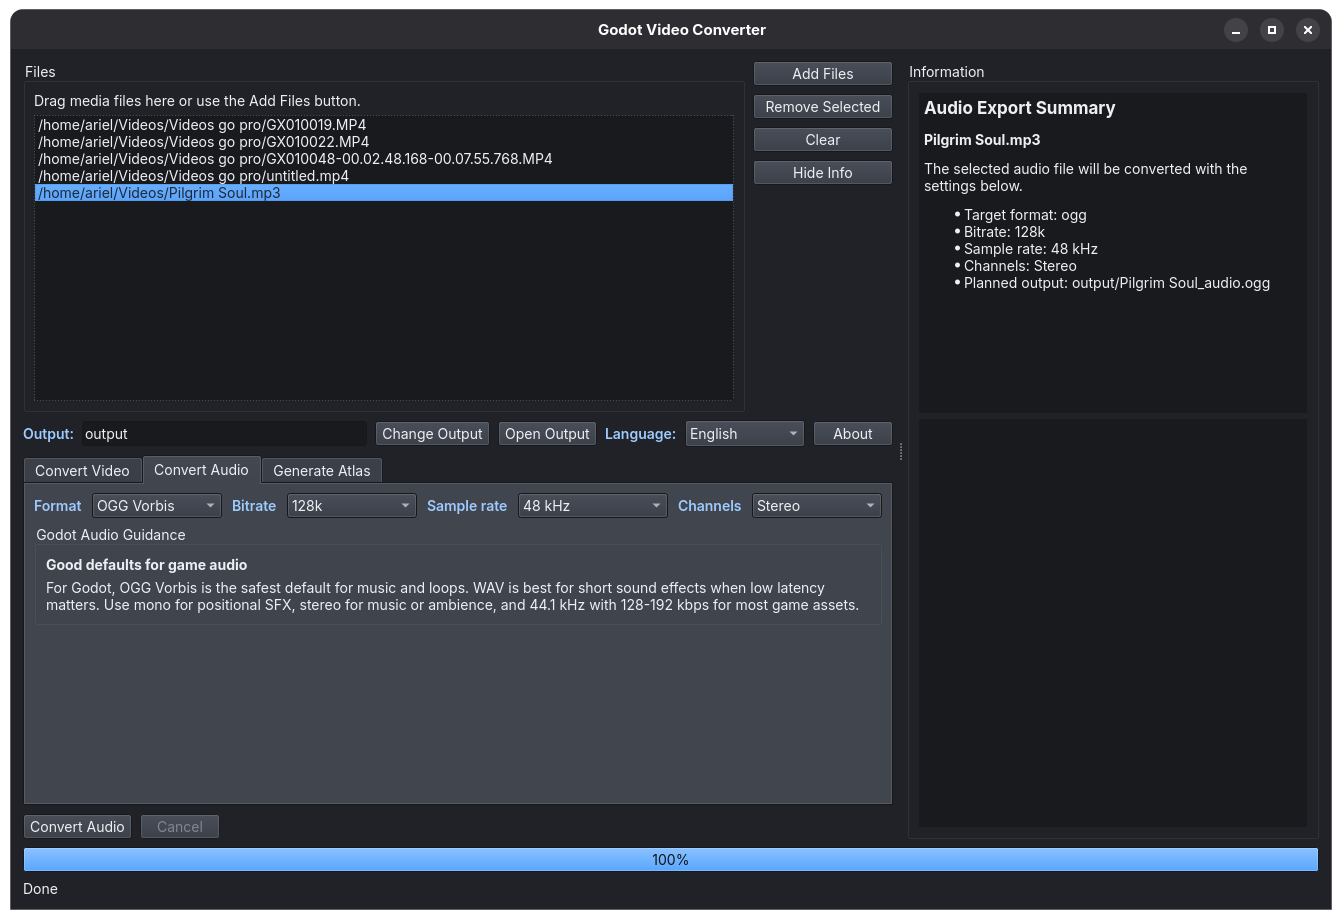The height and width of the screenshot is (920, 1342).
Task: Open the Format dropdown showing OGG Vorbis
Action: [156, 506]
